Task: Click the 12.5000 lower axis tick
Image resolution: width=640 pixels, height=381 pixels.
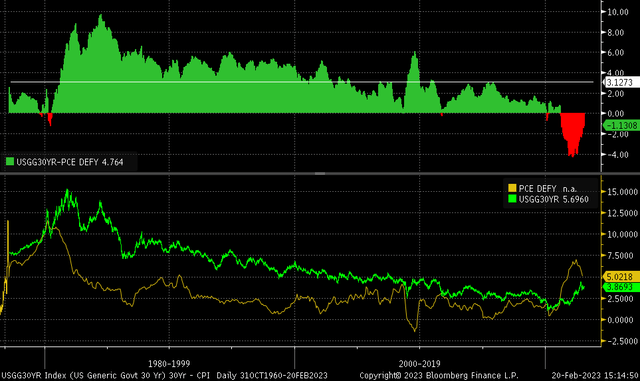Action: point(622,213)
